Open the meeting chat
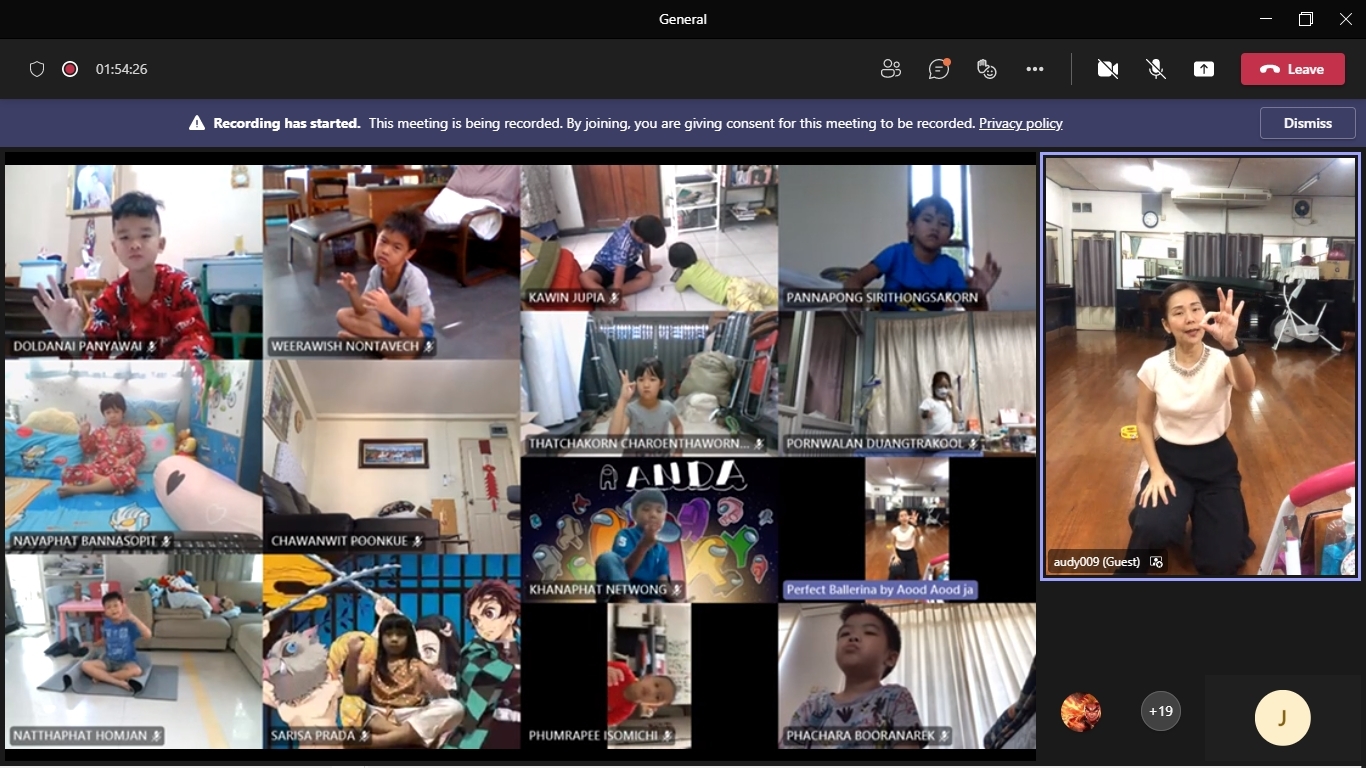The width and height of the screenshot is (1366, 768). click(938, 69)
